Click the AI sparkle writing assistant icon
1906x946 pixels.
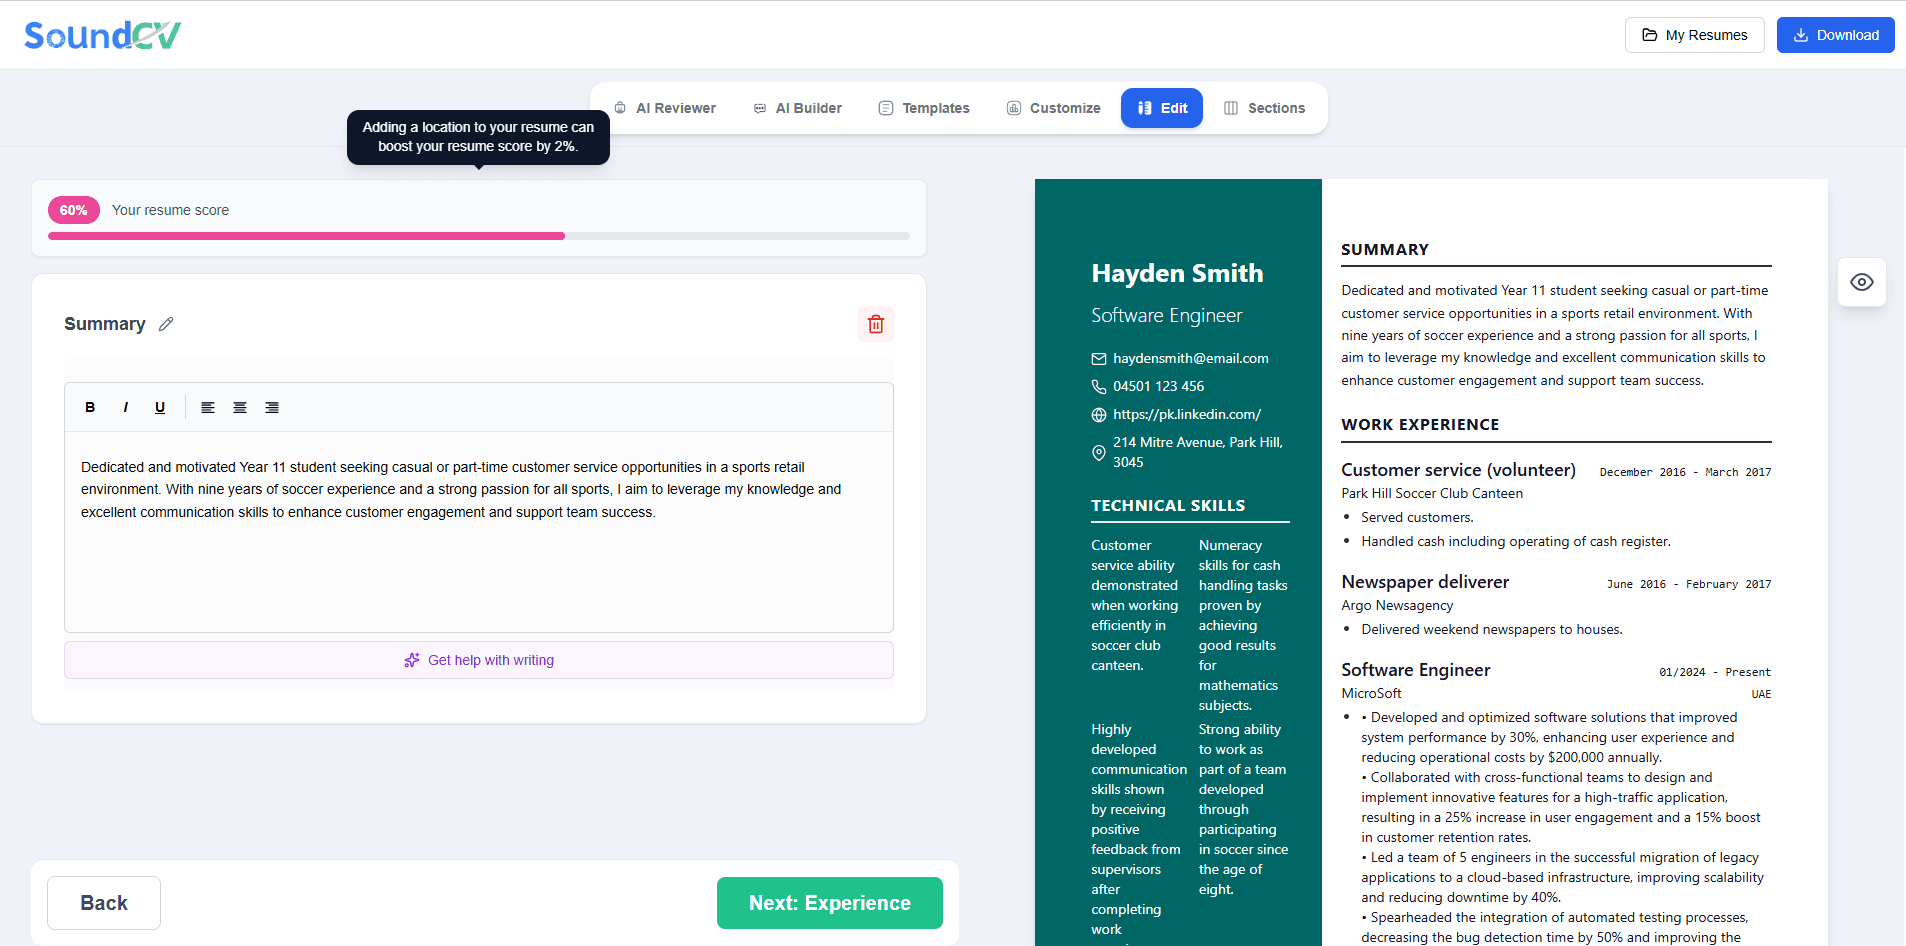411,660
